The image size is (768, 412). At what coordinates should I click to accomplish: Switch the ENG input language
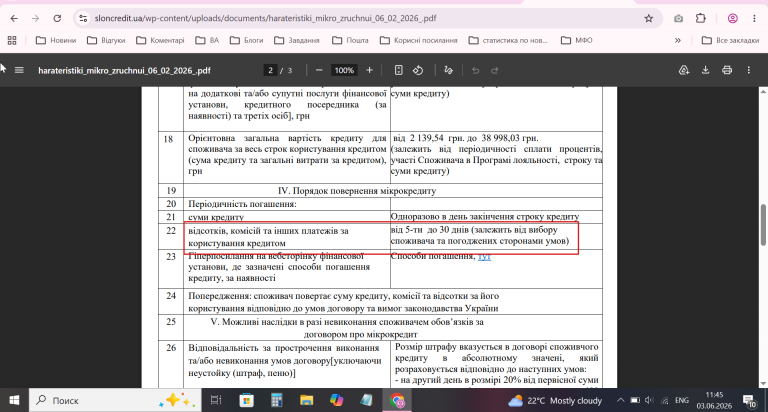coord(681,400)
